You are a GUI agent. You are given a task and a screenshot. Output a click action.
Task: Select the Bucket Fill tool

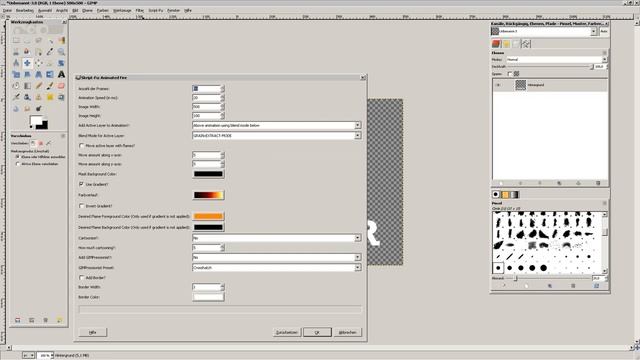pyautogui.click(x=16, y=86)
